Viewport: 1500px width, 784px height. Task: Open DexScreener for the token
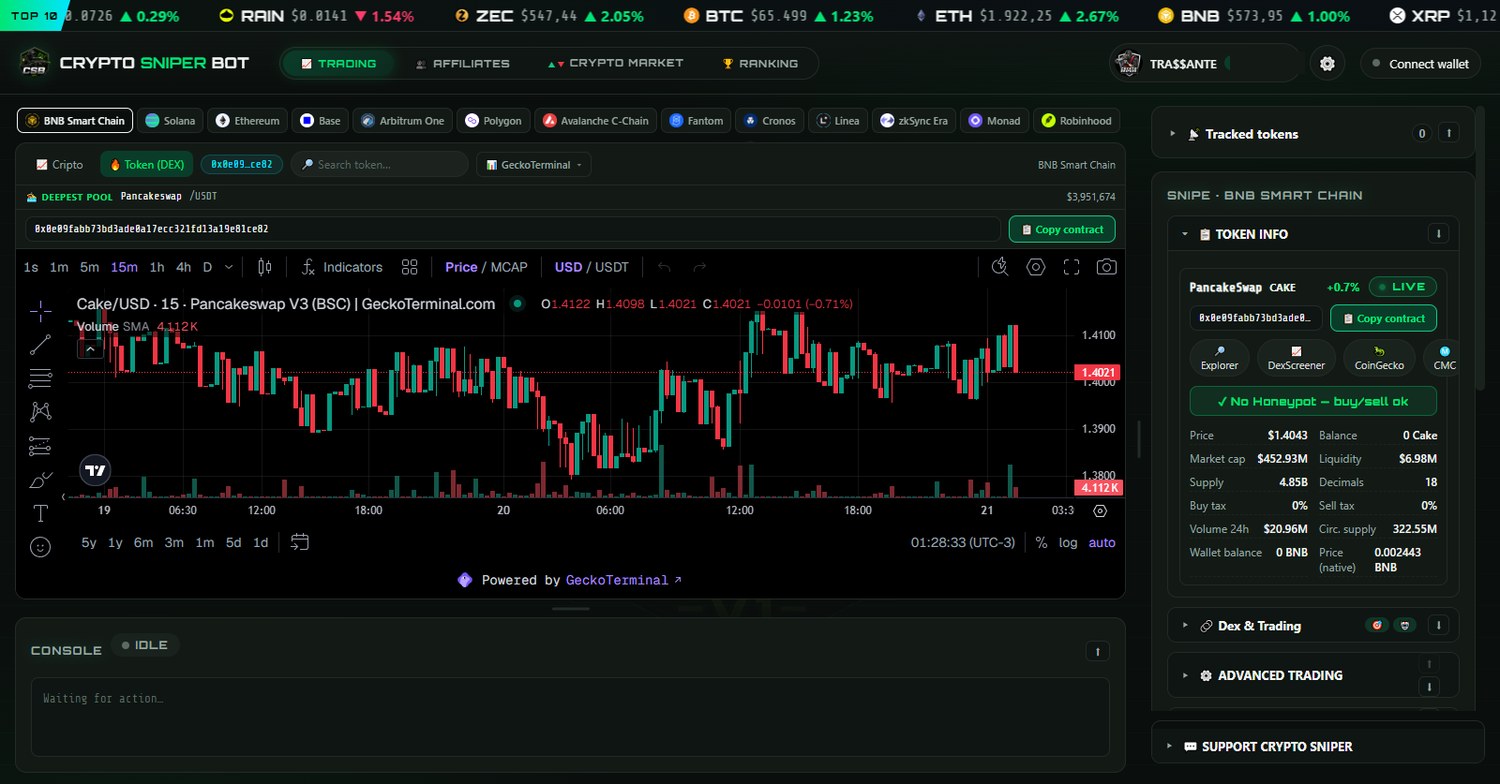[x=1296, y=358]
